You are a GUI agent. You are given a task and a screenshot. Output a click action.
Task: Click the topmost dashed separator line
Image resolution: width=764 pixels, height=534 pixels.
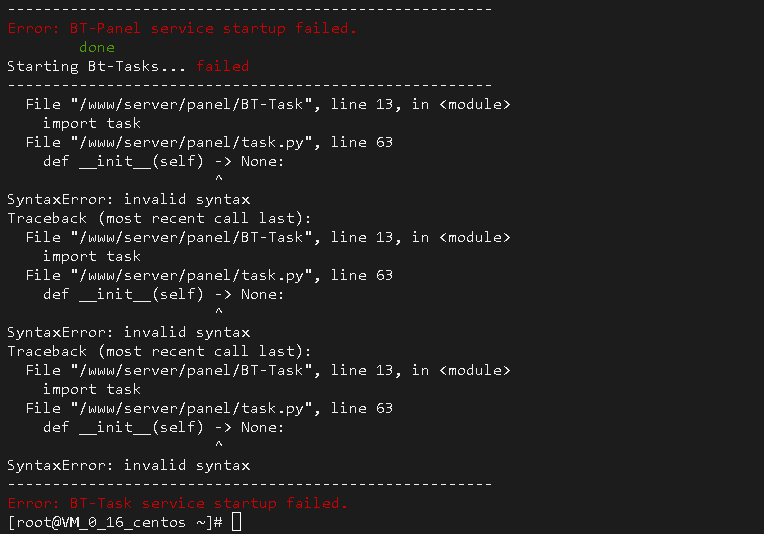[x=250, y=9]
